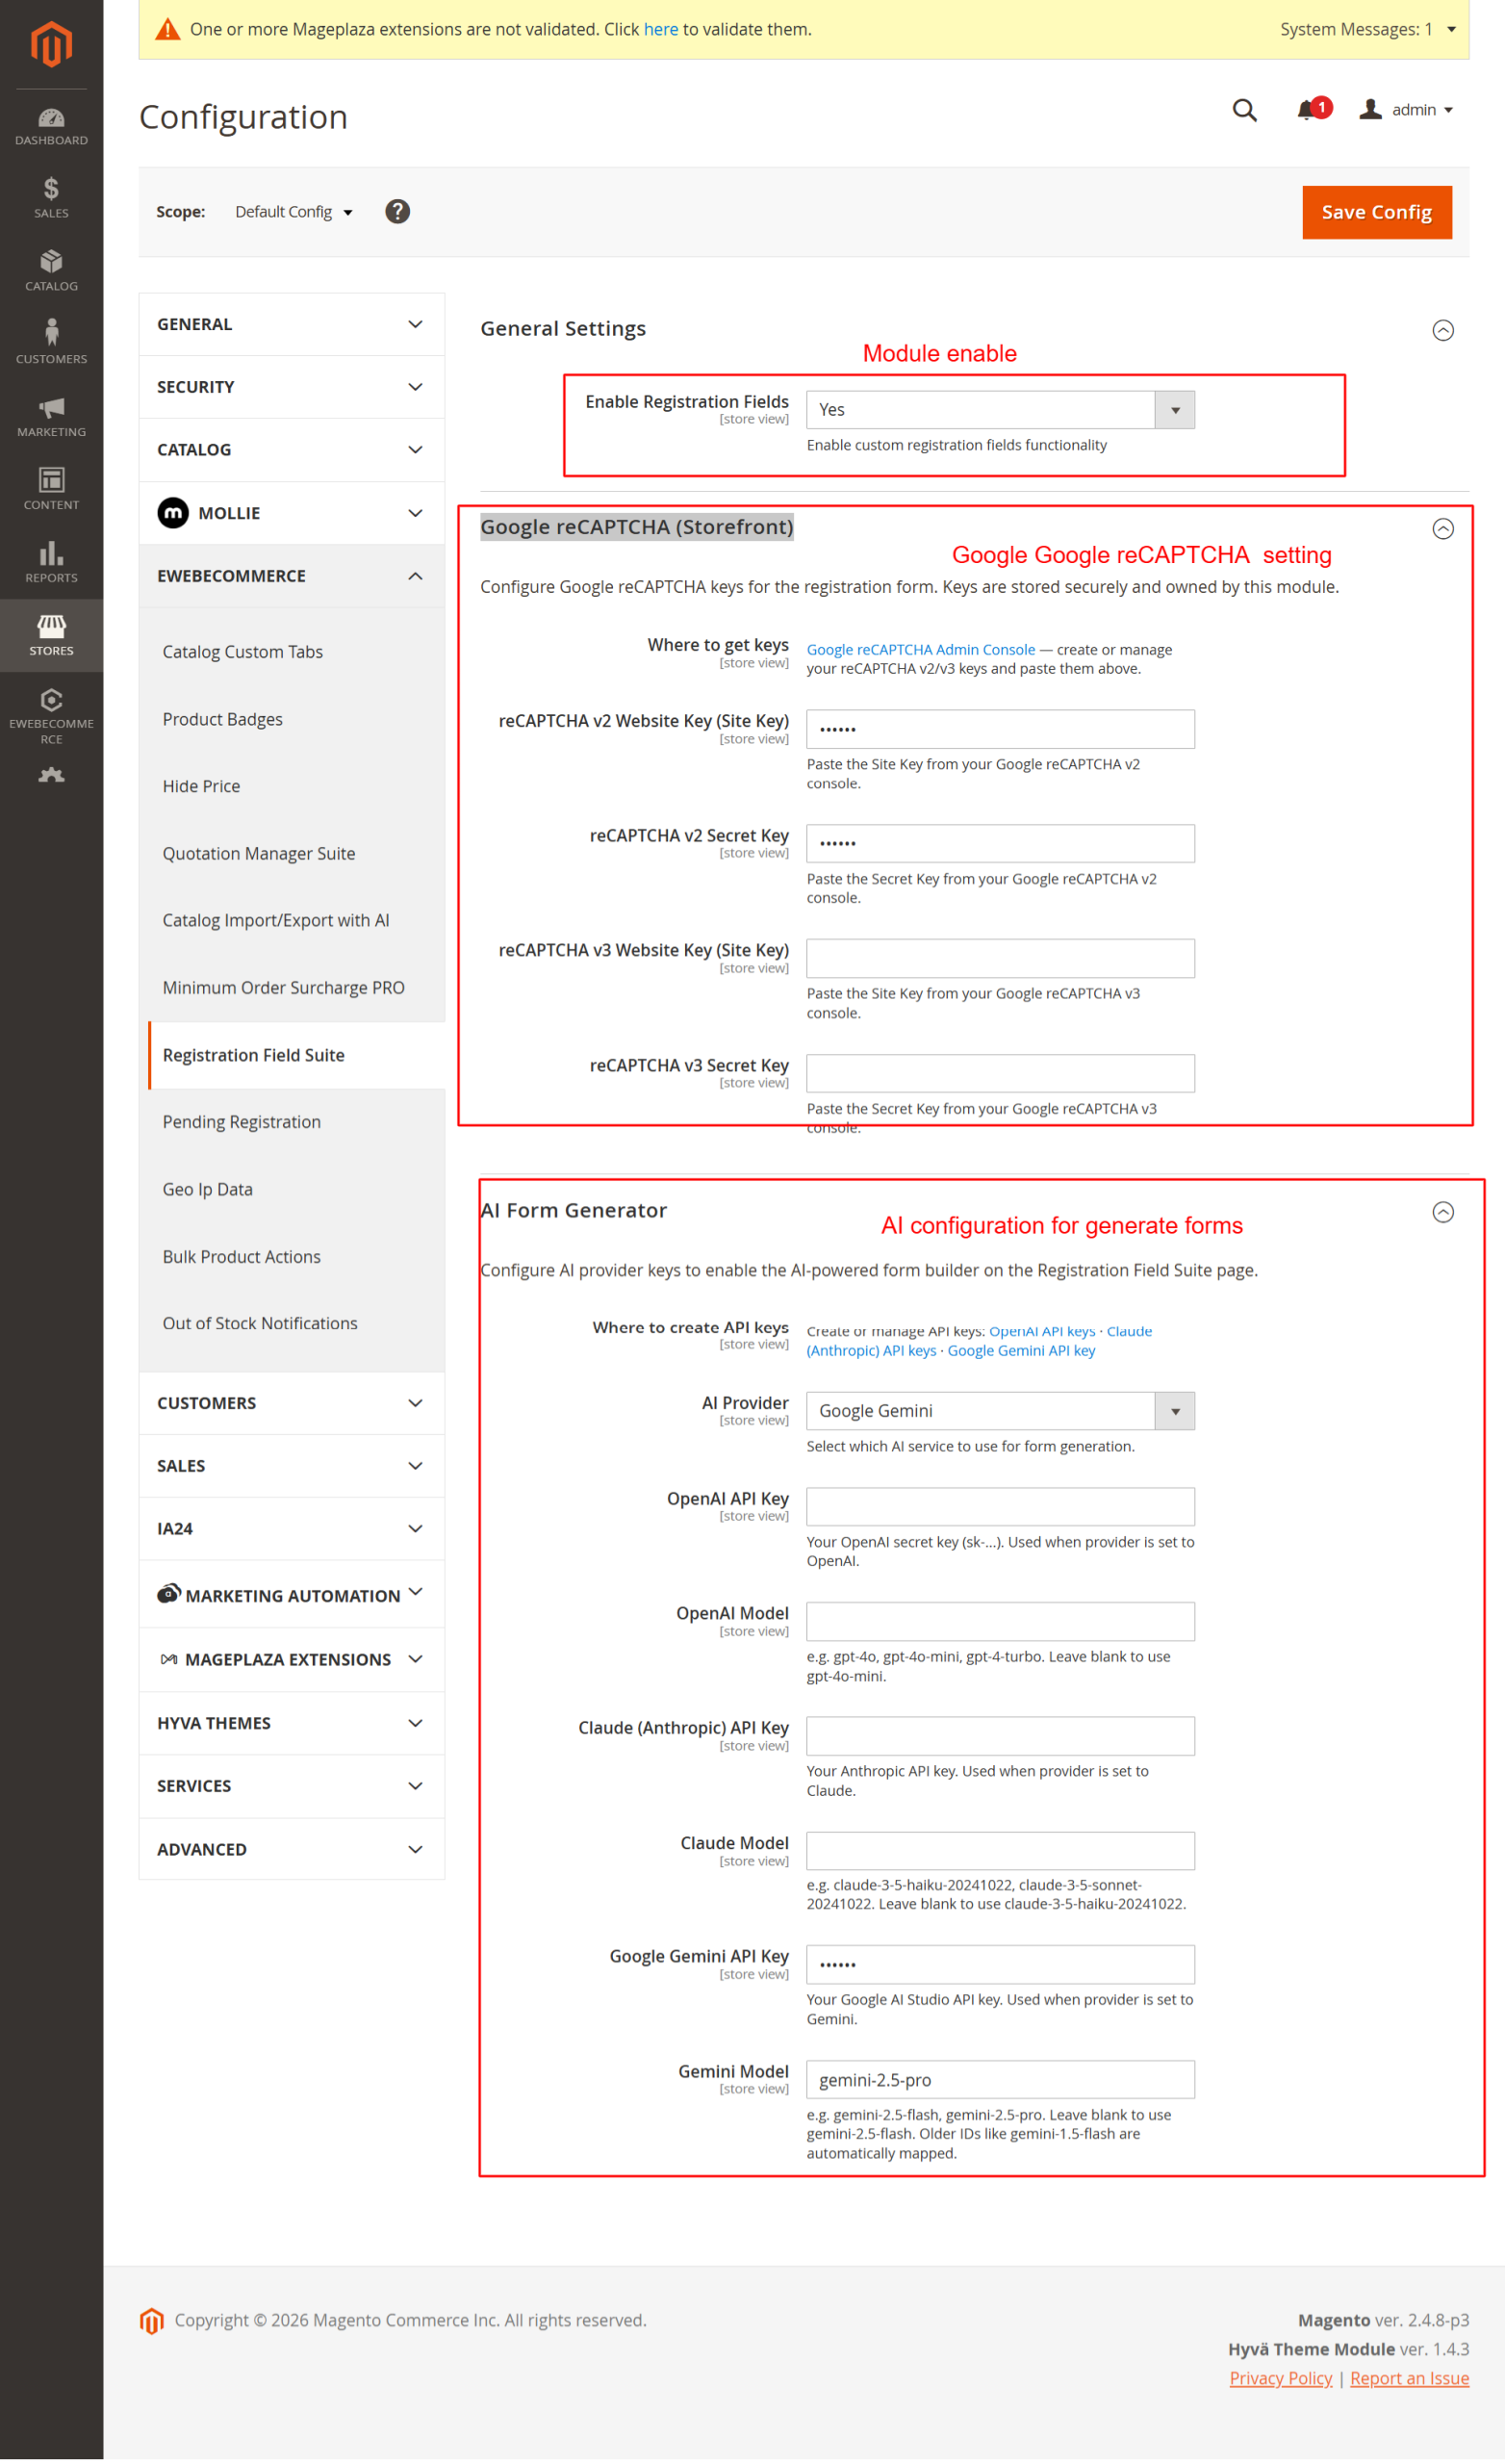Click the Gemini Model input field
The width and height of the screenshot is (1505, 2464).
coord(1000,2080)
